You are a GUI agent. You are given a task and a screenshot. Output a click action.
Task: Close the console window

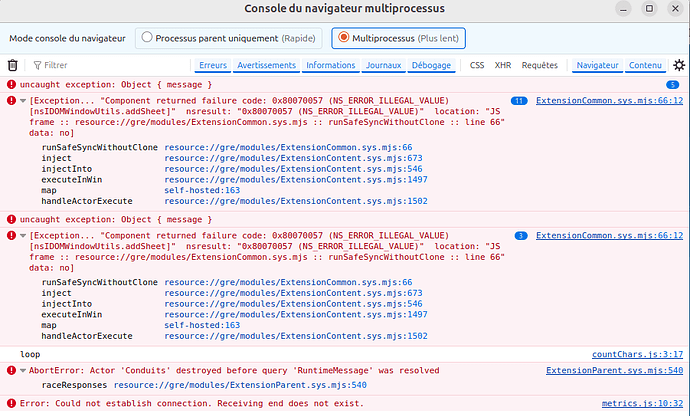point(675,8)
